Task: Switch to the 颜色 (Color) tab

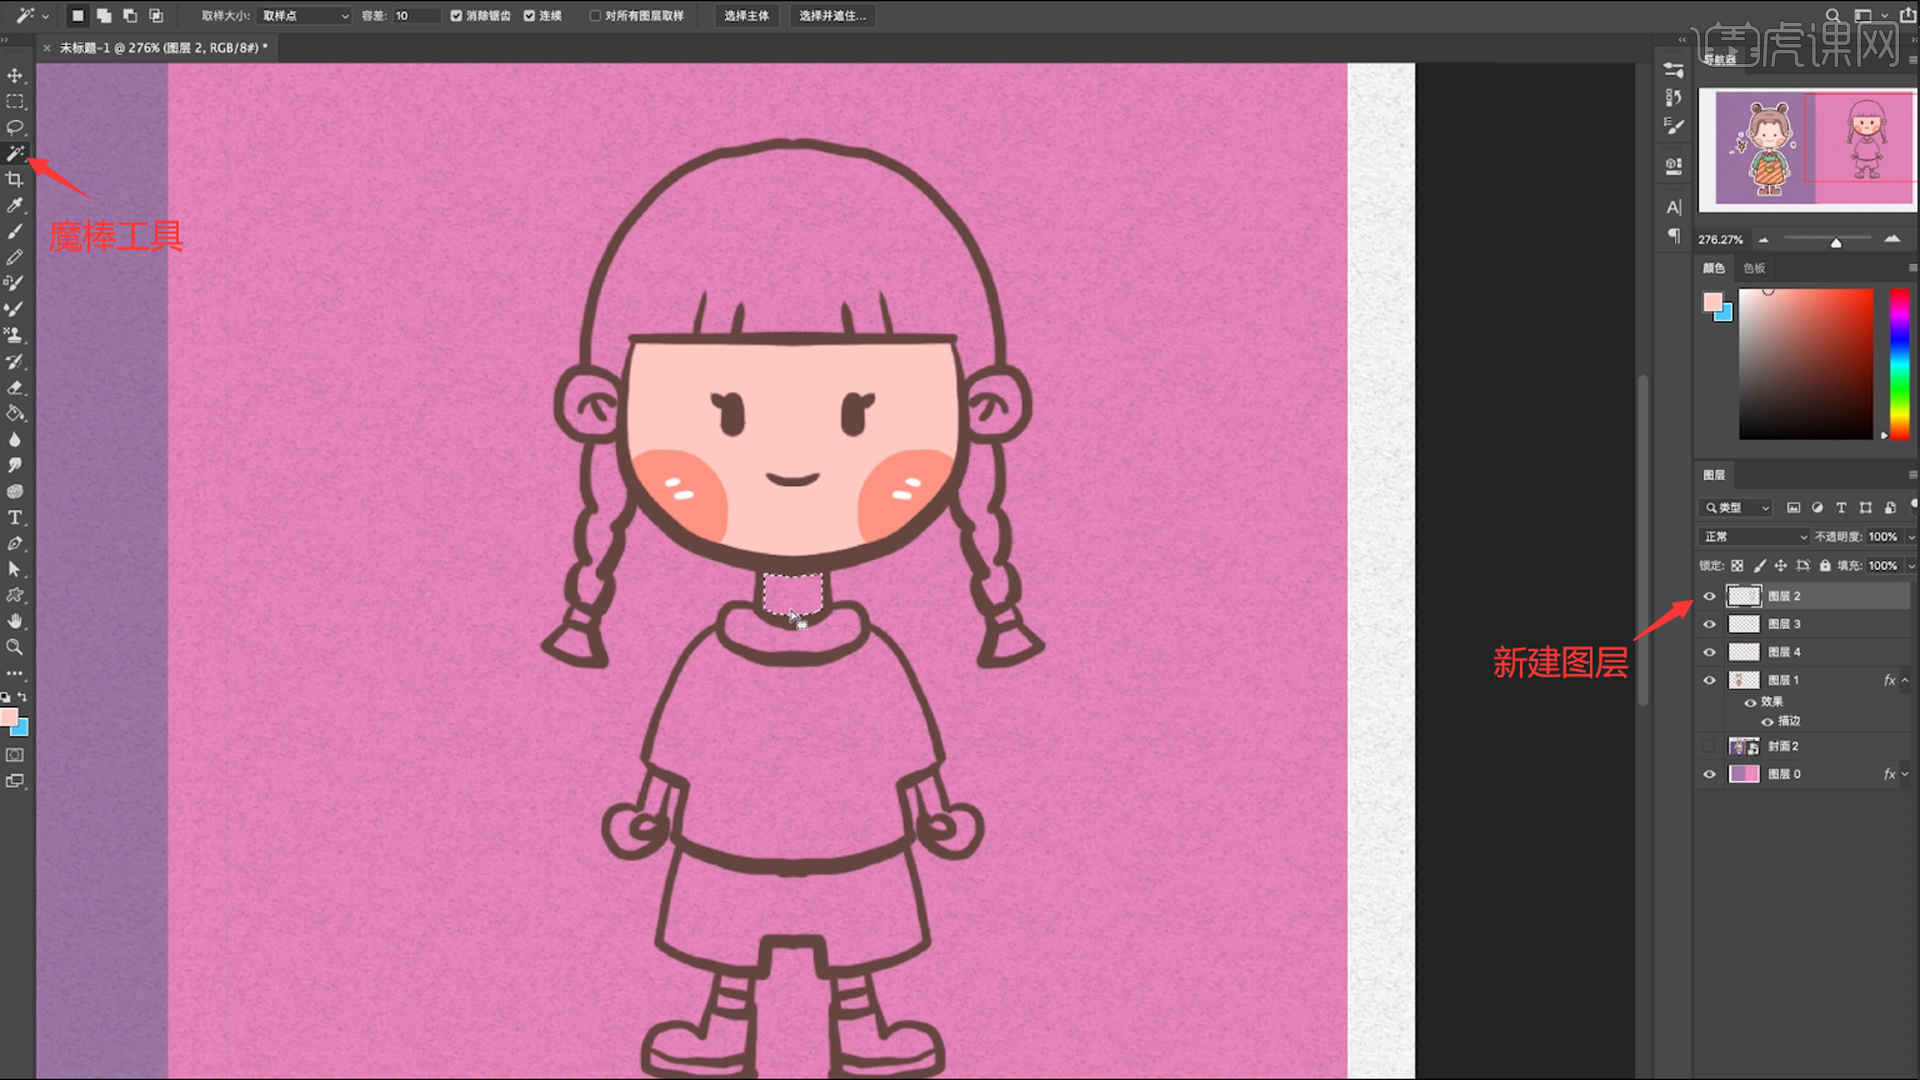Action: click(1714, 268)
